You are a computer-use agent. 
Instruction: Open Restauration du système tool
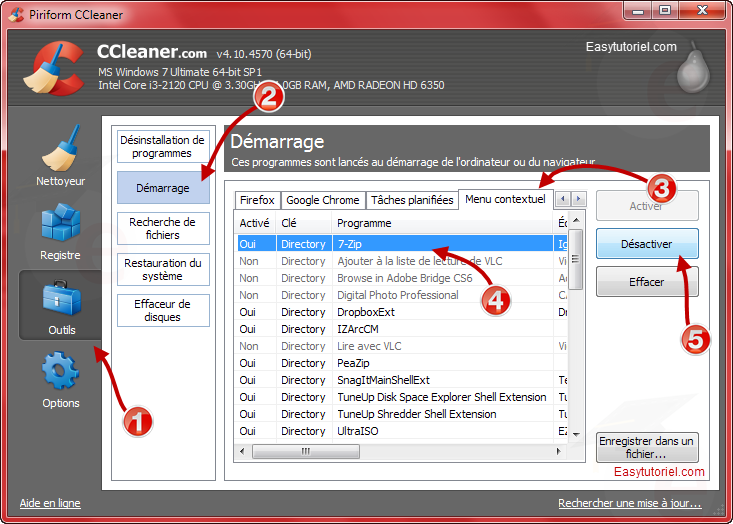163,269
